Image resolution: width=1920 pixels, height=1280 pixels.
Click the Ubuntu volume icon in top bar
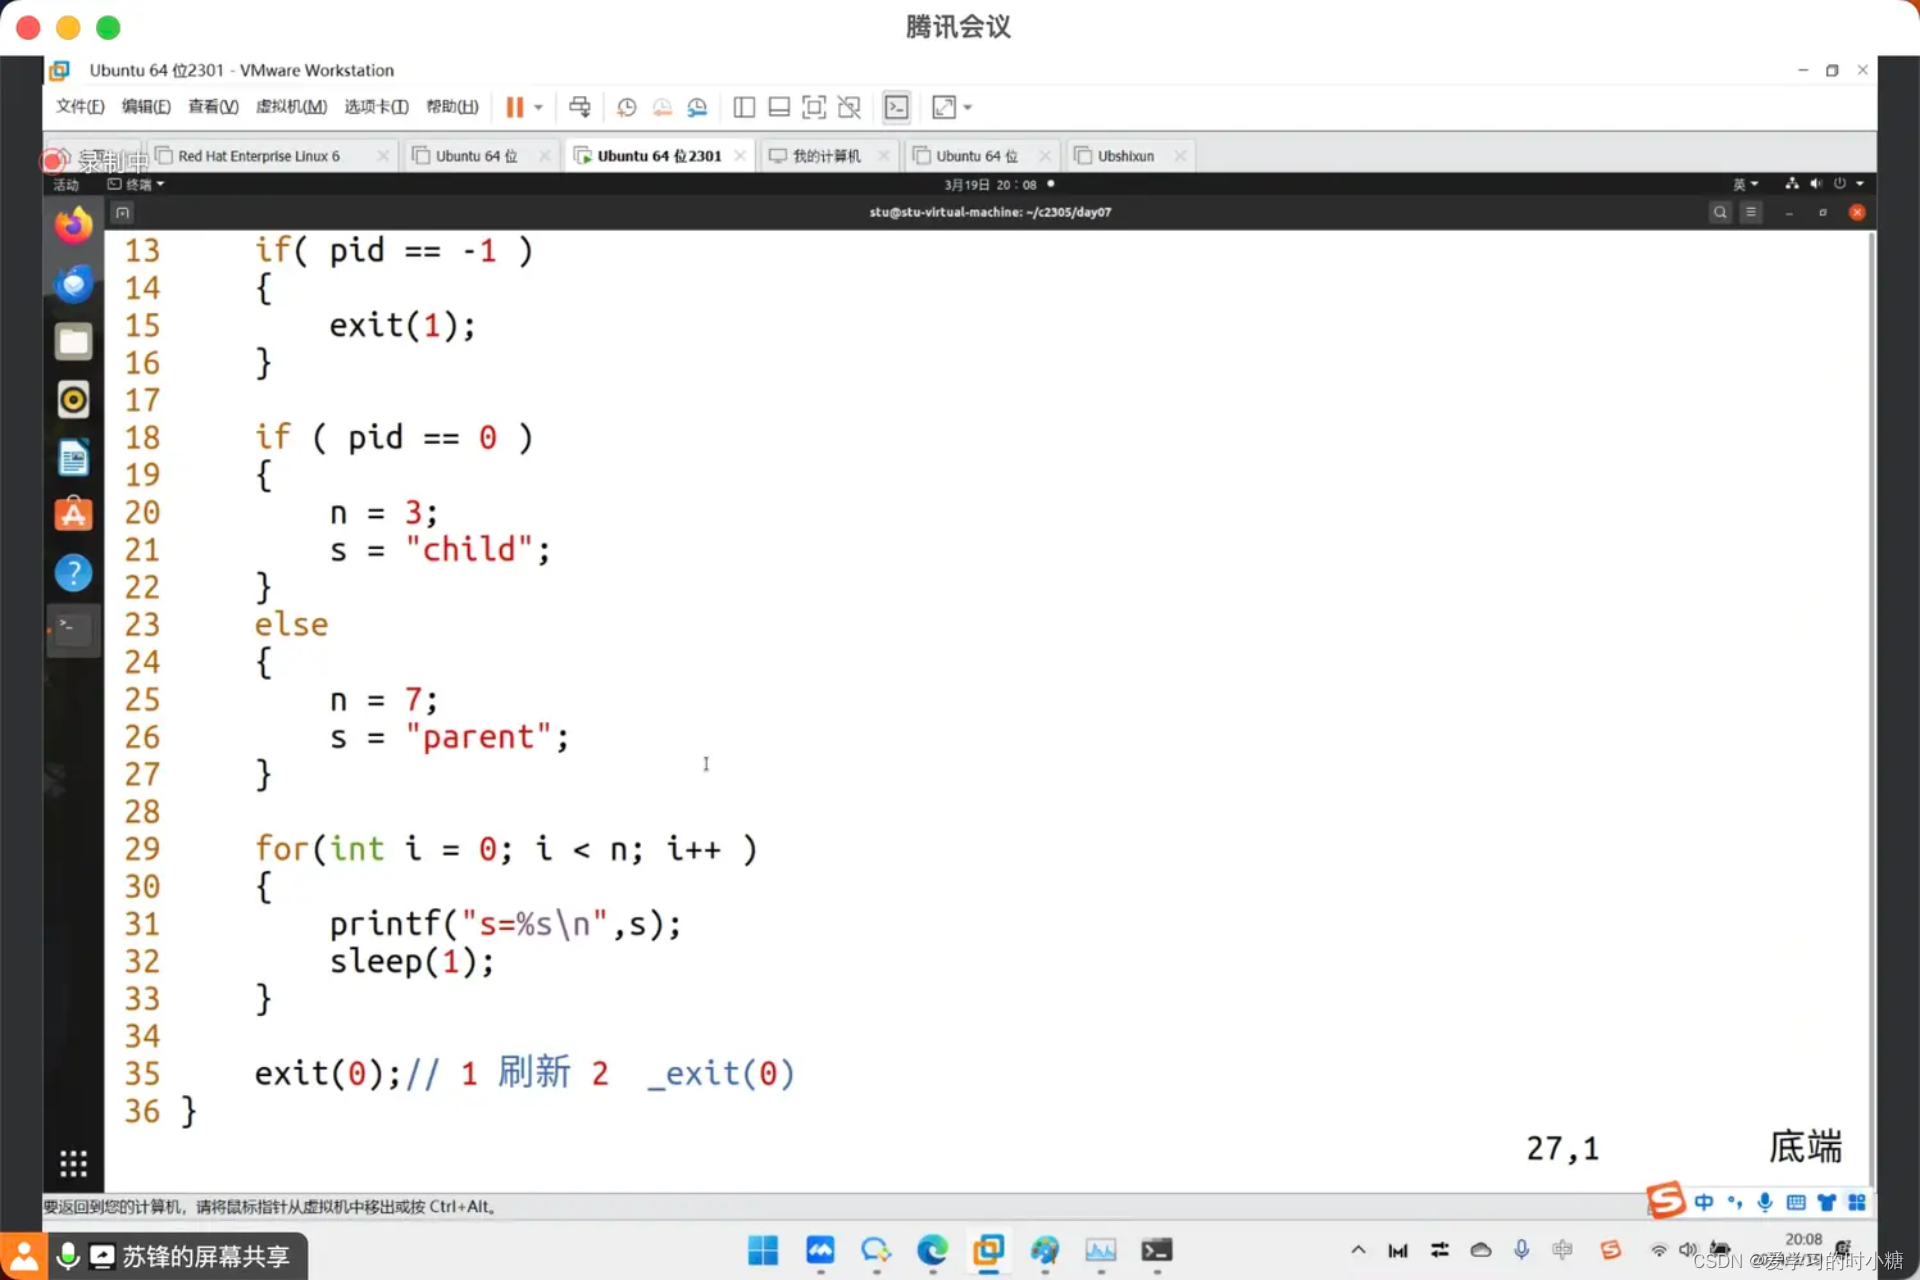pyautogui.click(x=1816, y=184)
